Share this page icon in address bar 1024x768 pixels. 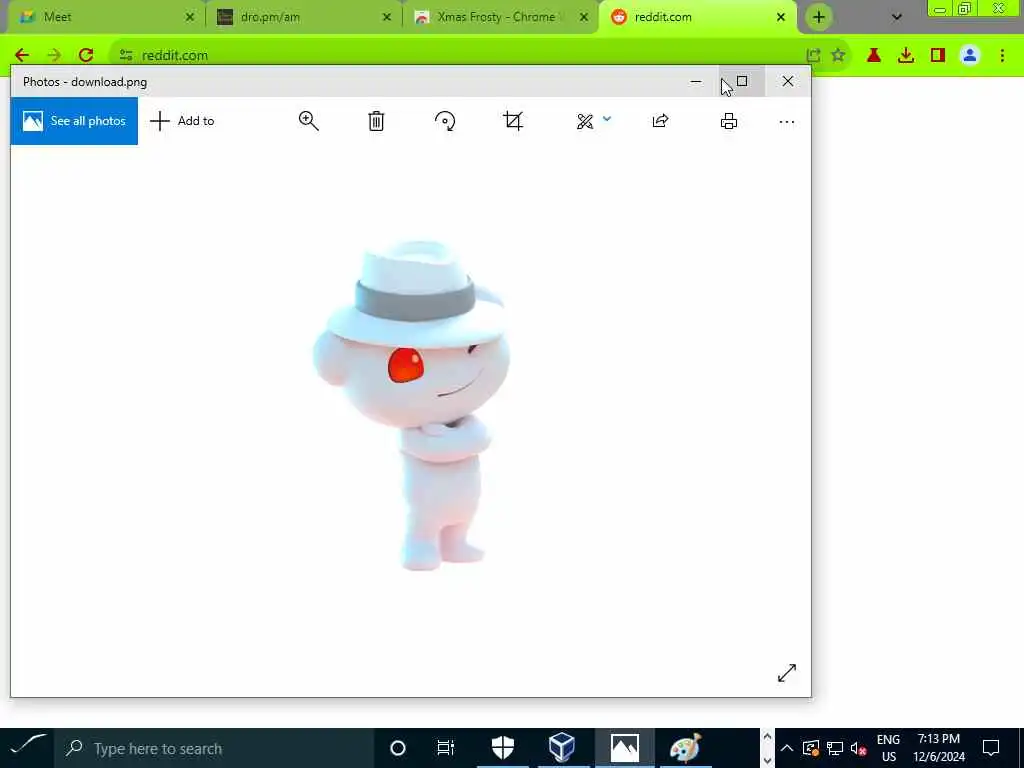[x=813, y=56]
